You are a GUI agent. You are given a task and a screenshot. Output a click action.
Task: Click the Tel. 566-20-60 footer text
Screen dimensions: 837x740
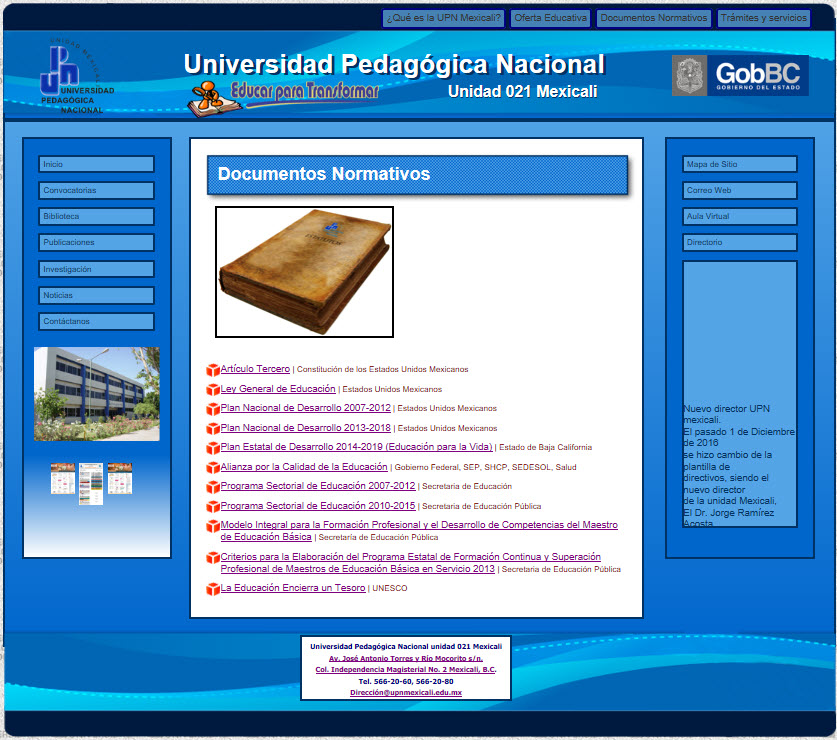406,681
